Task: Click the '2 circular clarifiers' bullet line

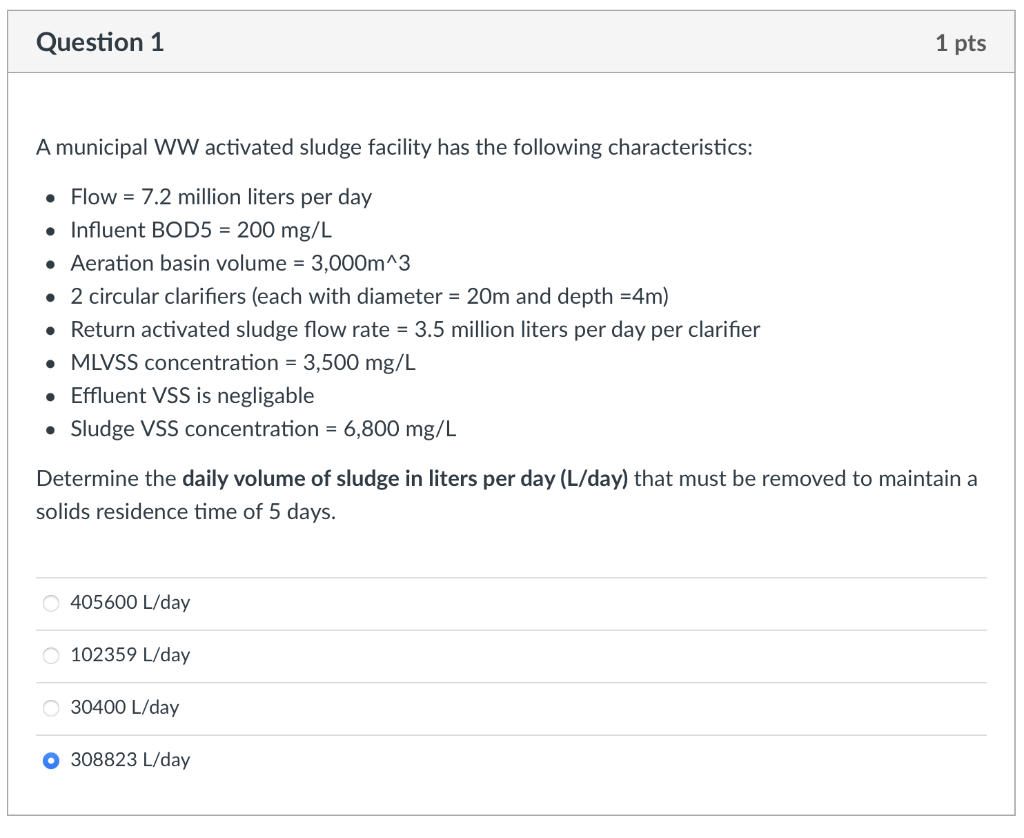Action: 370,297
